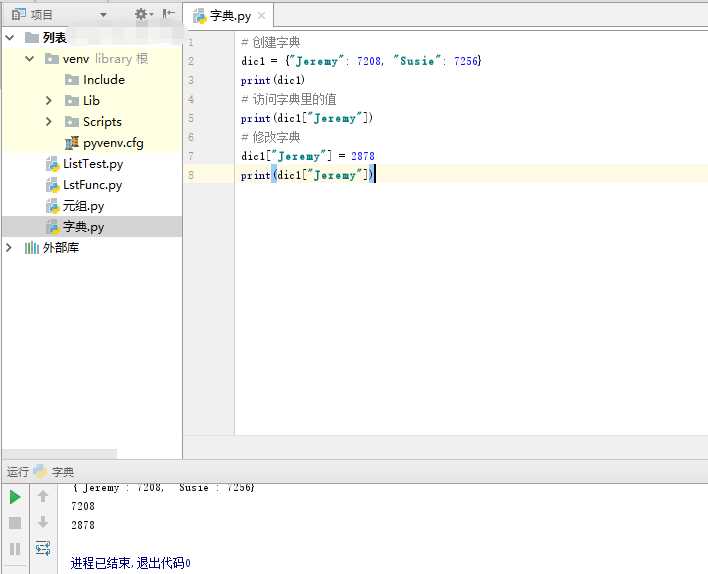Click console output line 7208
The image size is (708, 574).
(x=83, y=506)
